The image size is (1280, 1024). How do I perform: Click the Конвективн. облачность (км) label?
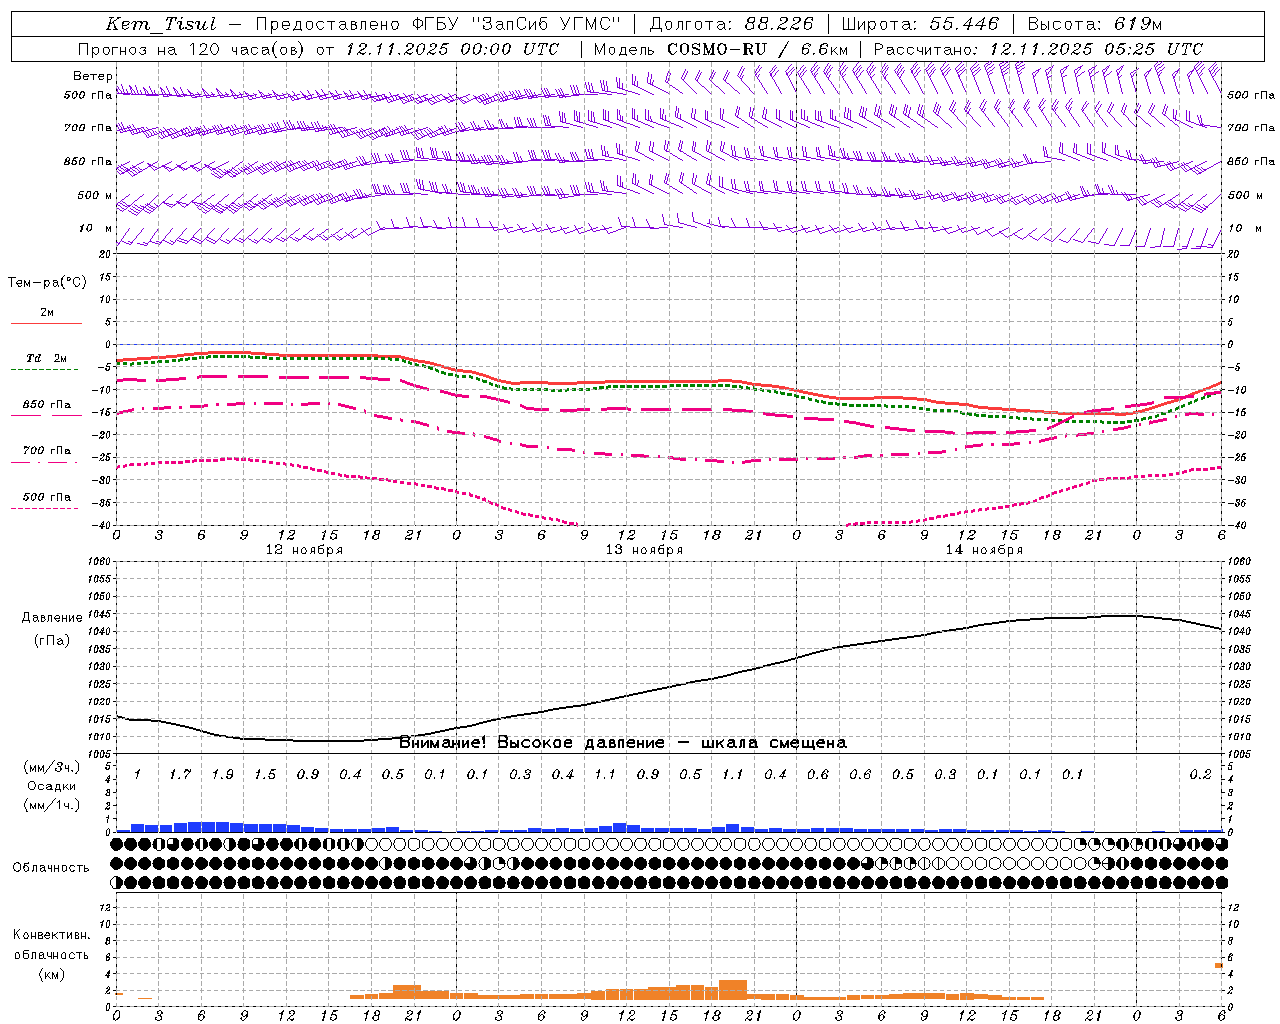click(x=51, y=954)
